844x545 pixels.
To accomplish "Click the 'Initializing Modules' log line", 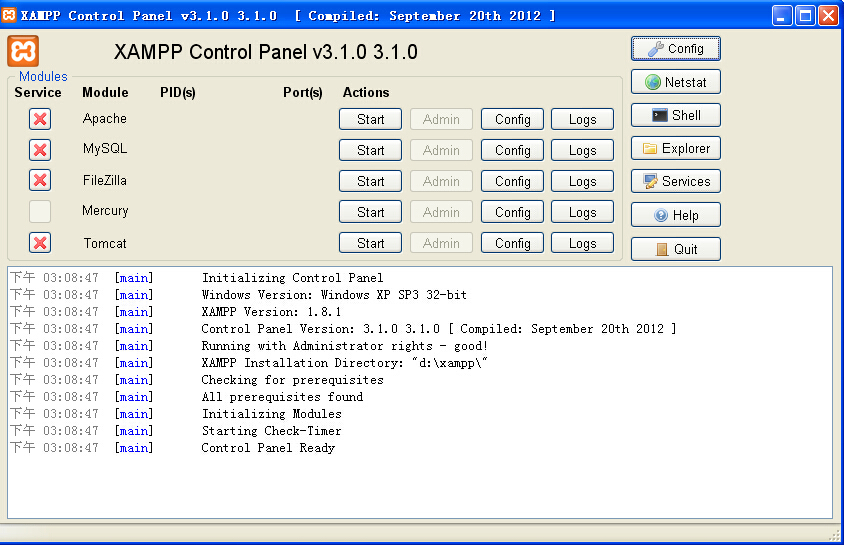I will [272, 414].
